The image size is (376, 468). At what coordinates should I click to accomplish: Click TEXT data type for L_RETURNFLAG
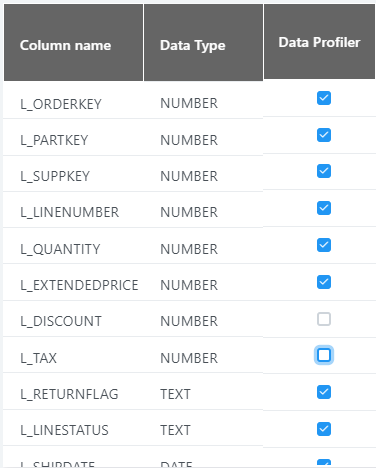175,394
